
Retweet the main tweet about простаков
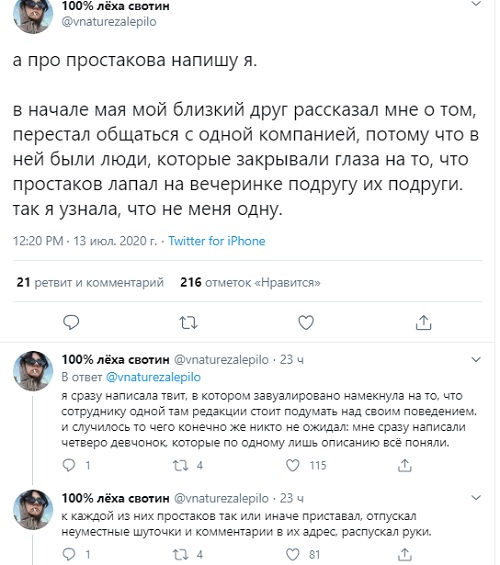pos(188,322)
